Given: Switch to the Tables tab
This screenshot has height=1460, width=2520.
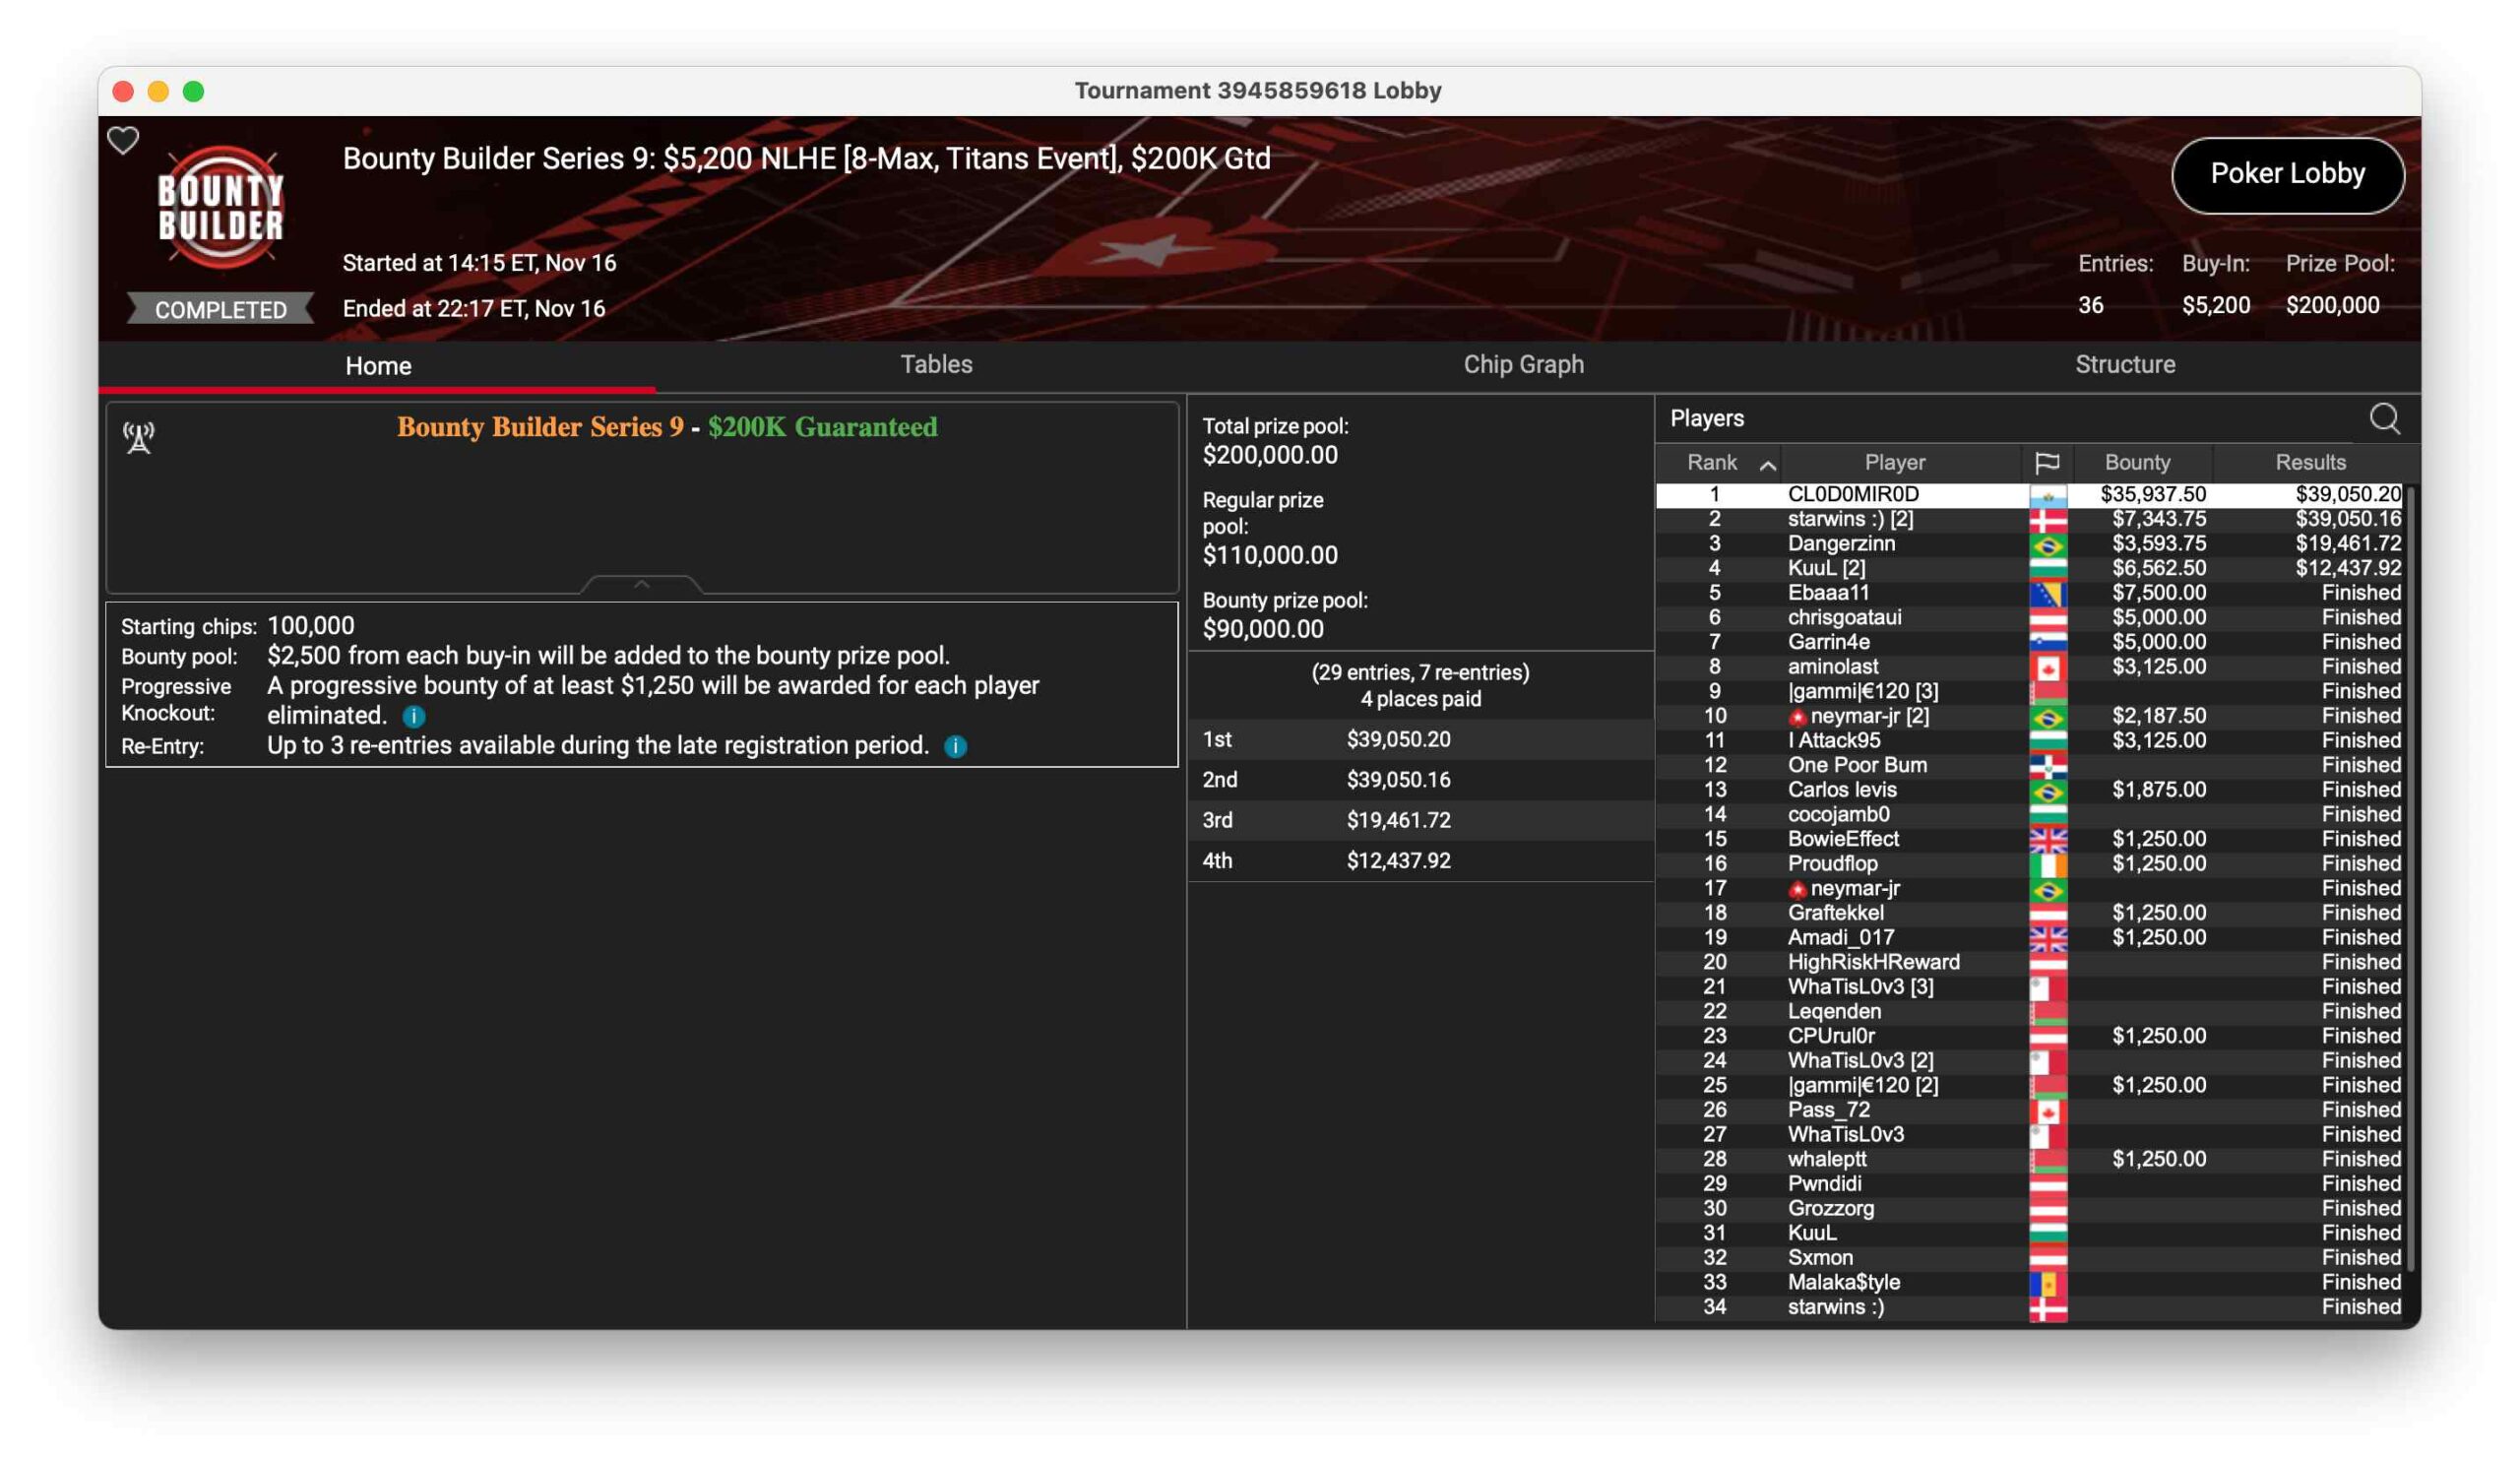Looking at the screenshot, I should (936, 364).
